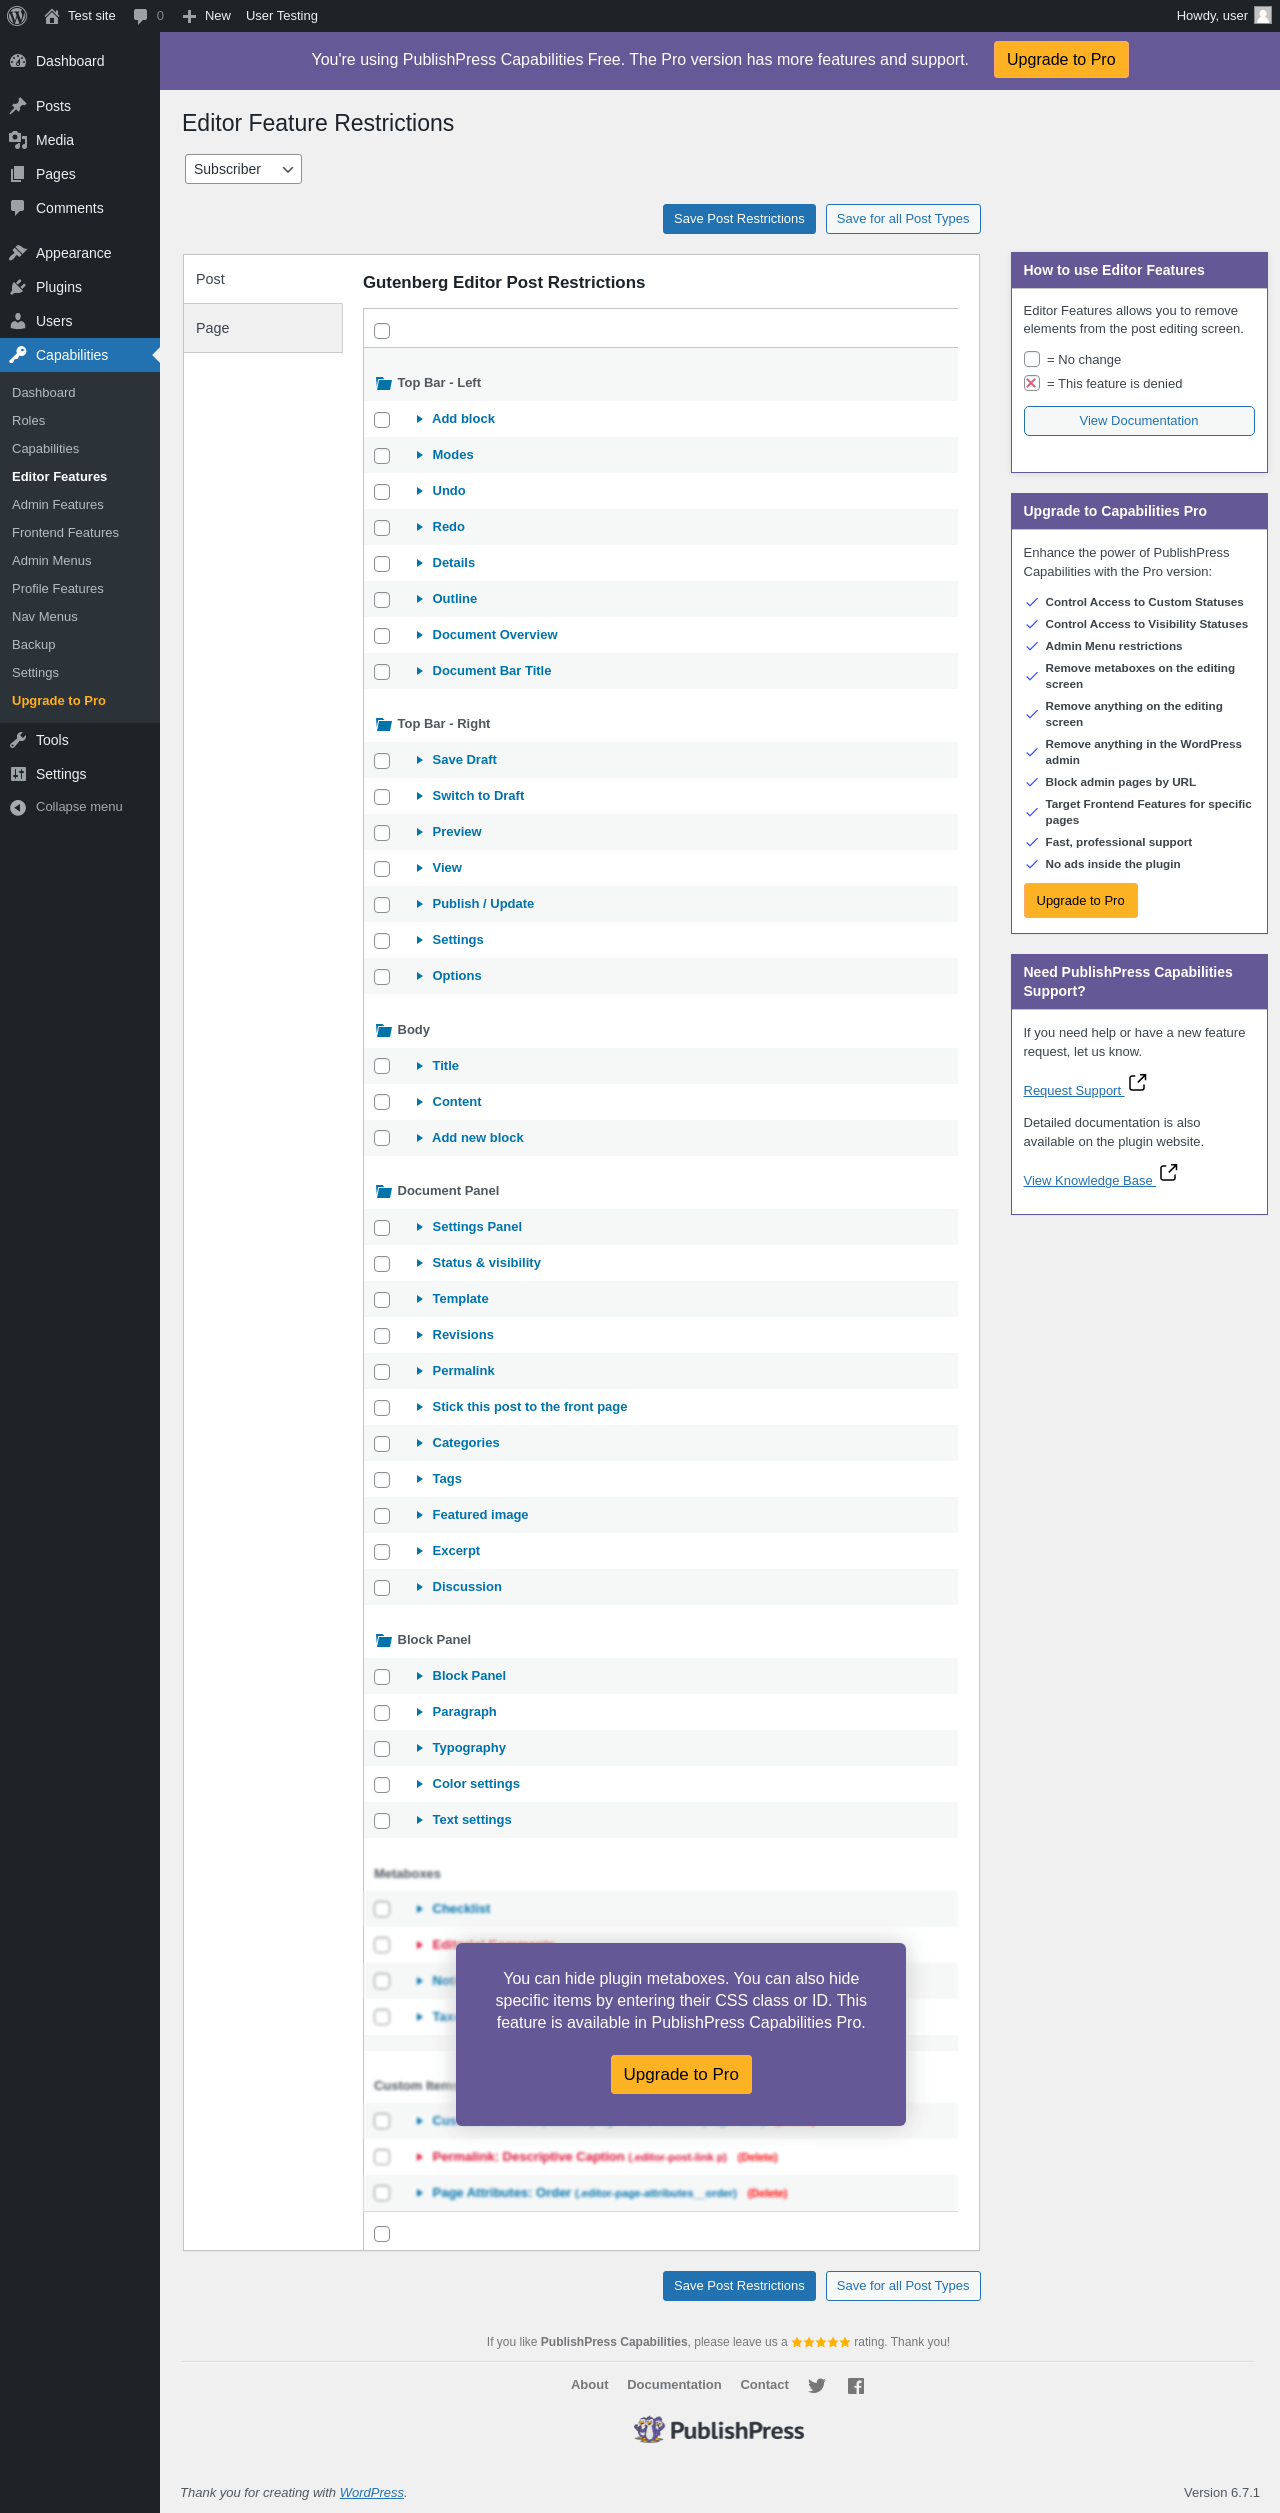Click the Body section folder icon
Screen dimensions: 1280x2513
pyautogui.click(x=383, y=1030)
